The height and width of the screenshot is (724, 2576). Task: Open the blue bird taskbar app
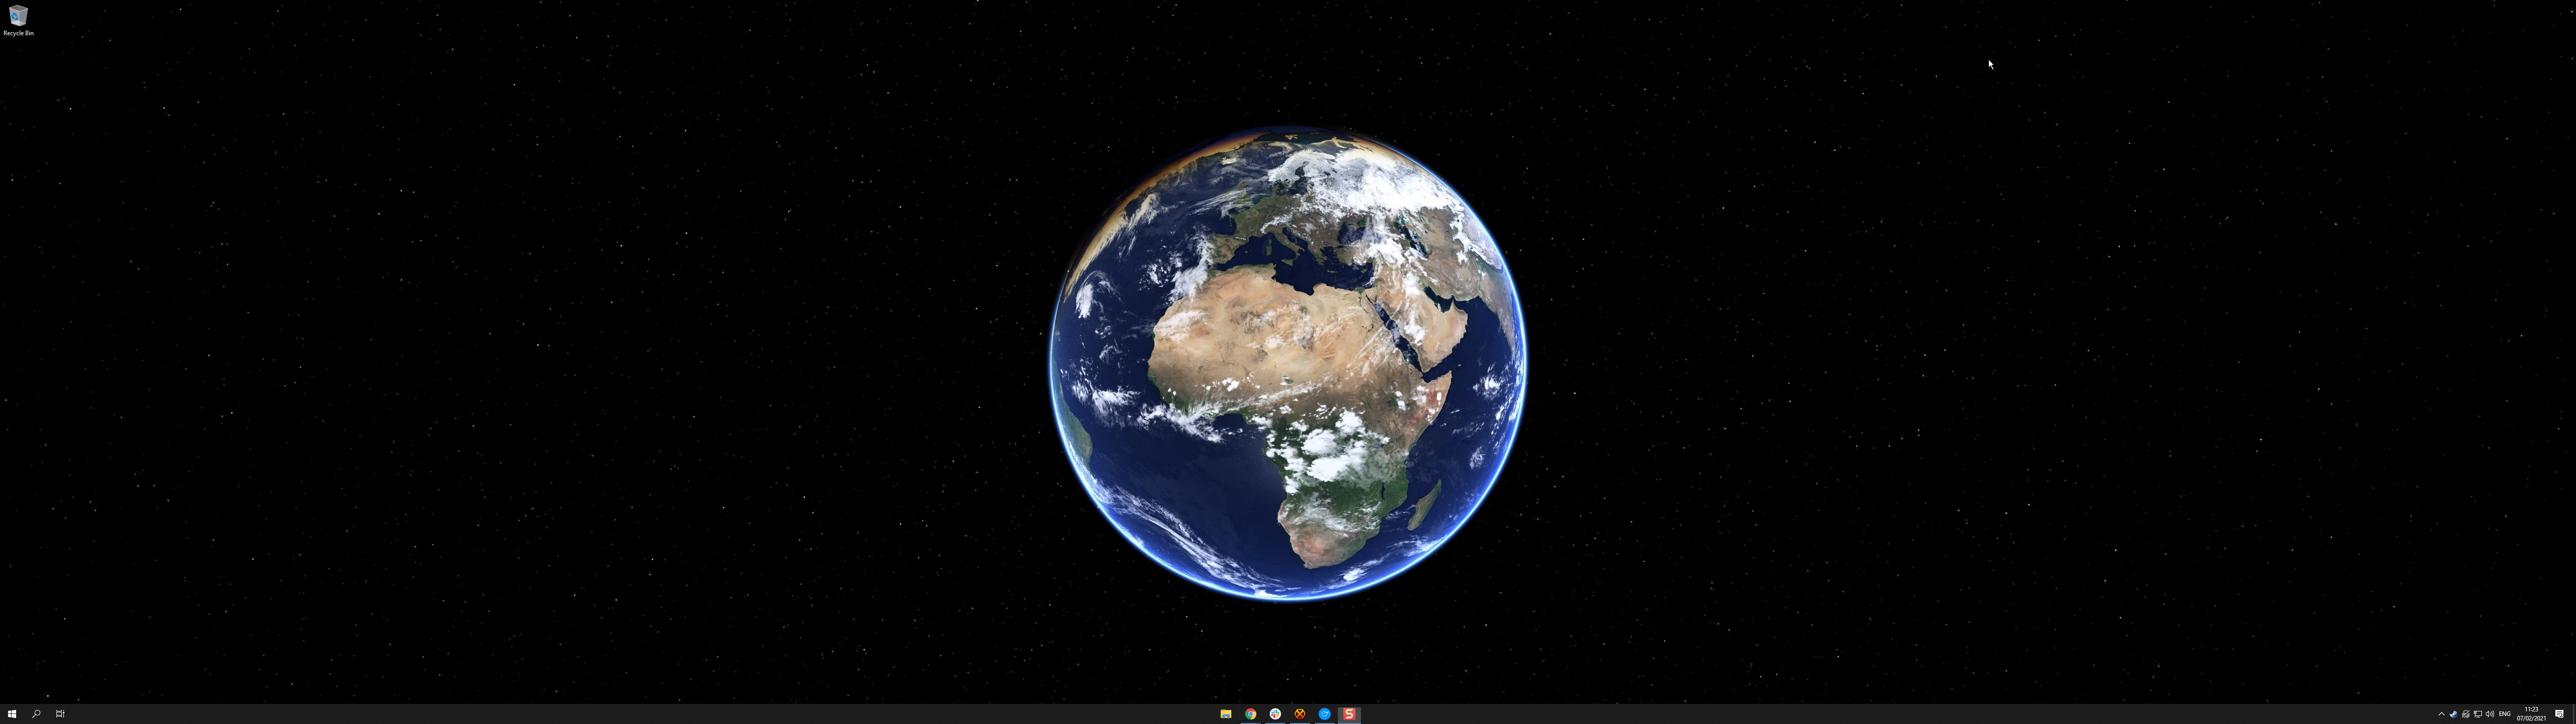point(1324,714)
